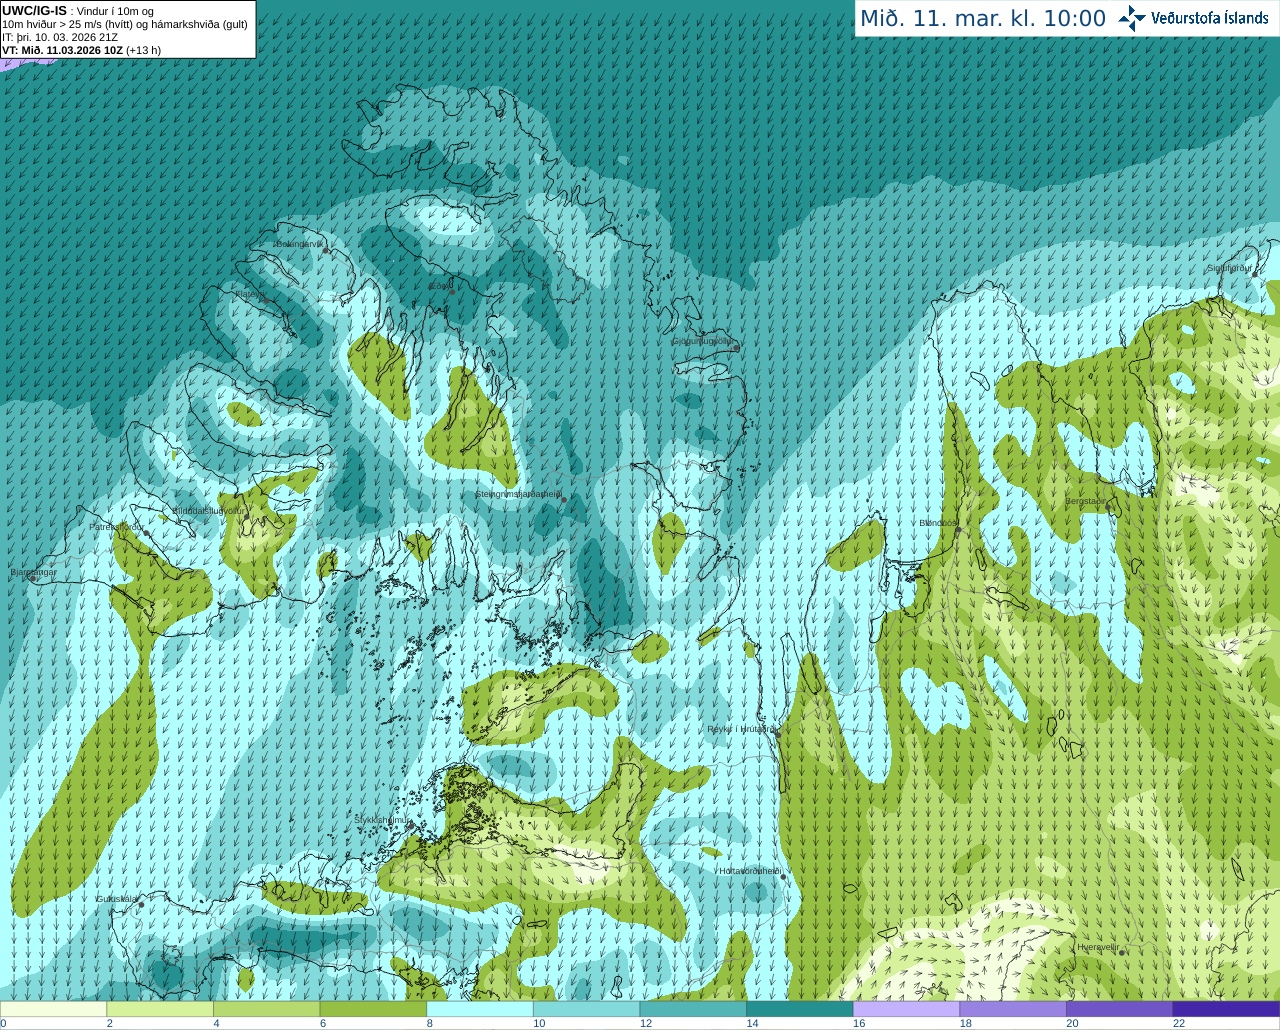Screen dimensions: 1280x1030
Task: Select the Reykir í Hrútafirði station label
Action: [x=740, y=729]
